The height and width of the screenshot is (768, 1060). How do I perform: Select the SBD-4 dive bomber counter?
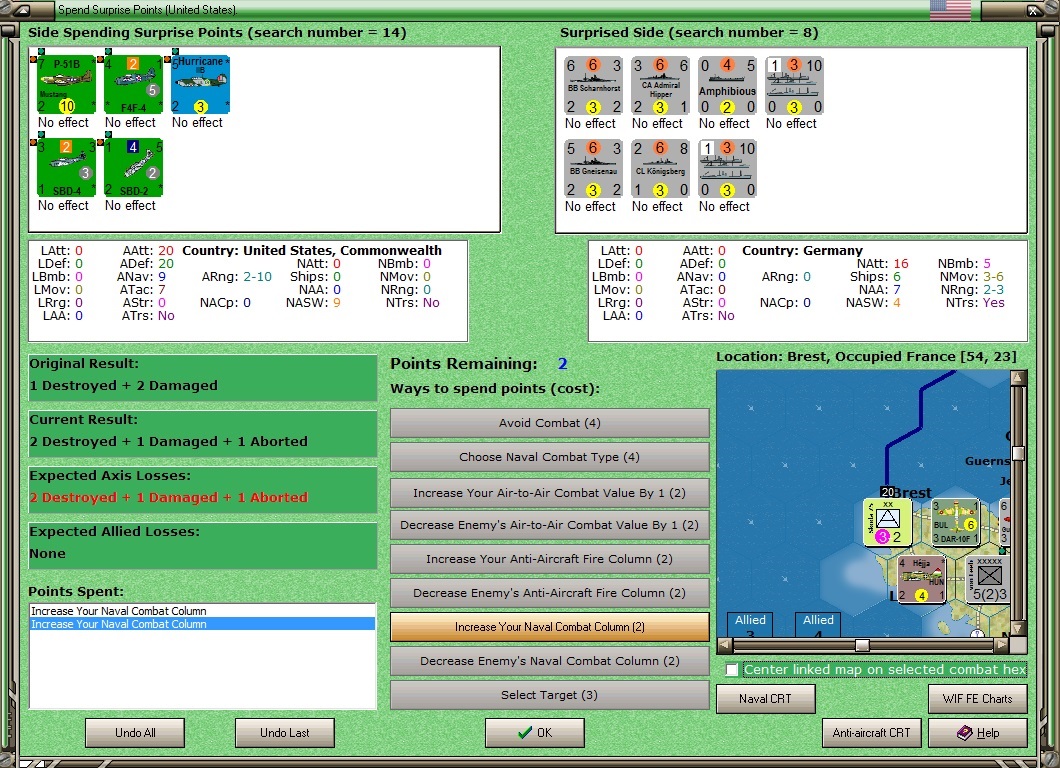pyautogui.click(x=66, y=168)
